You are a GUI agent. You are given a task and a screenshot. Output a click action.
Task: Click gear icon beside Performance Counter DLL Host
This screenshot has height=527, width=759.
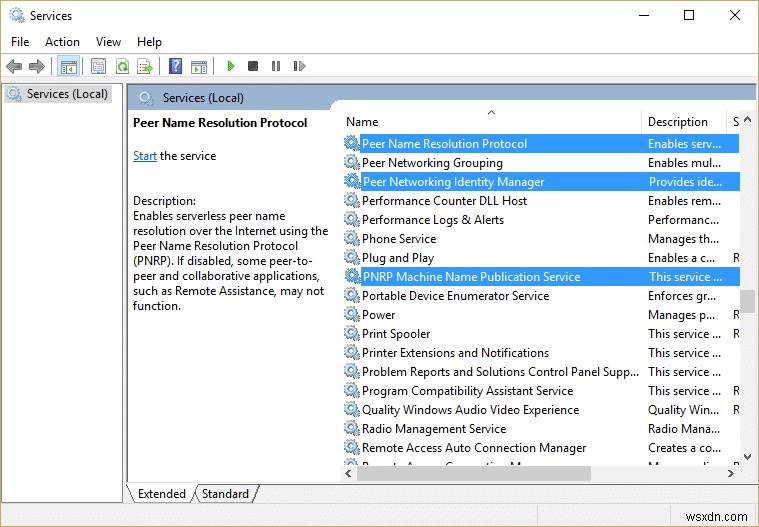pos(351,200)
